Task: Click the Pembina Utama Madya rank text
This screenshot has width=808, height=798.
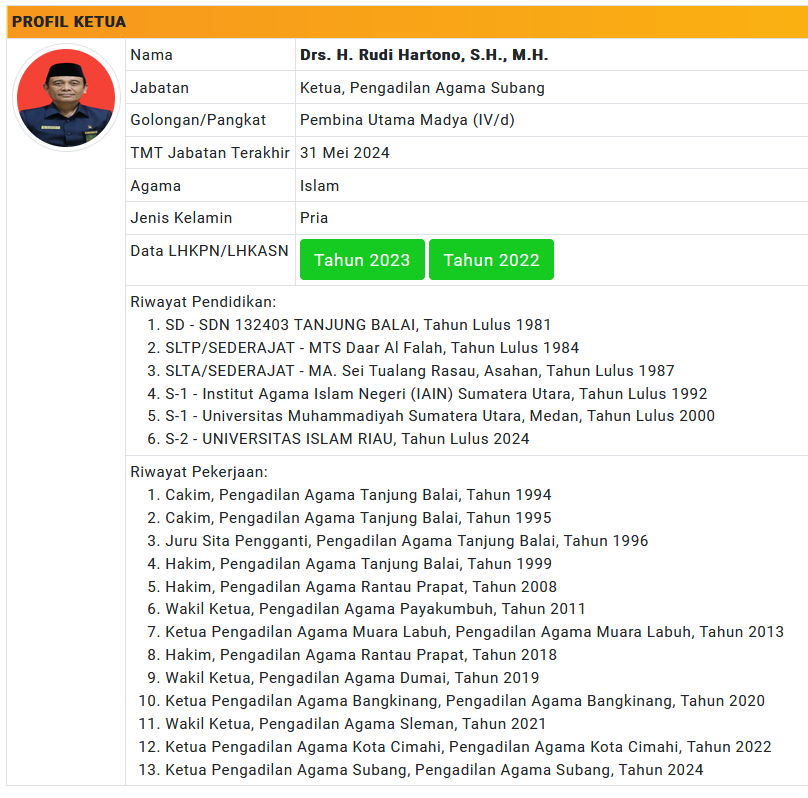Action: [x=421, y=120]
